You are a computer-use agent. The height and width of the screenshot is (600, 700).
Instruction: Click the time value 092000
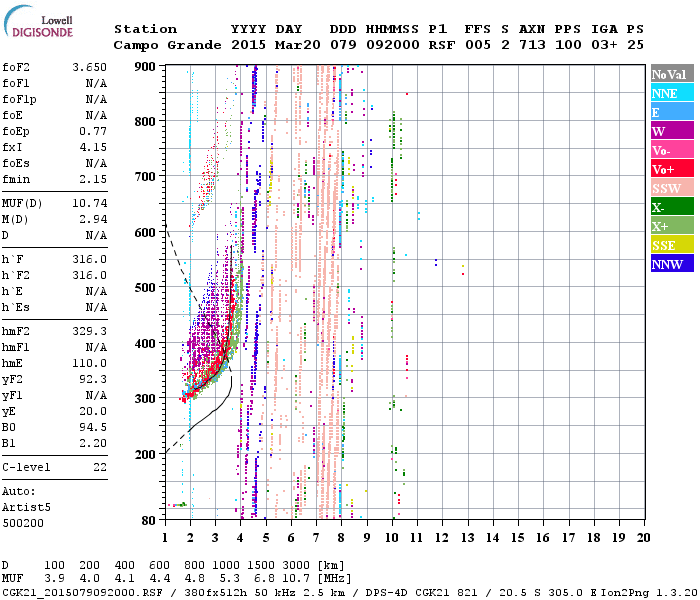pos(393,45)
